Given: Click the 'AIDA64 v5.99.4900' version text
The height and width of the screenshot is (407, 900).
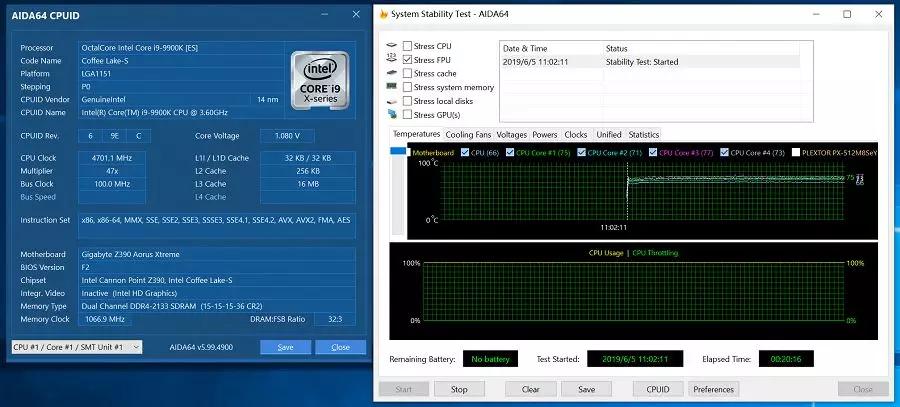Looking at the screenshot, I should [x=201, y=347].
